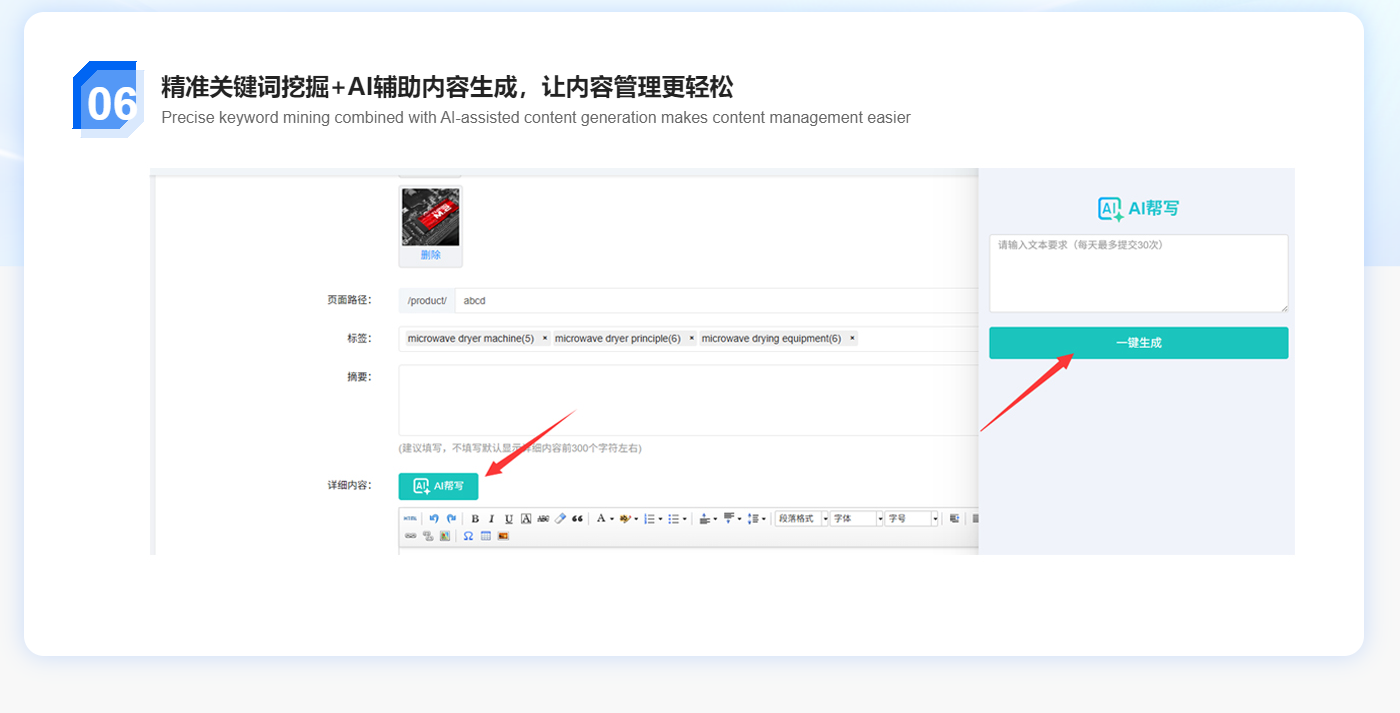Click the Redo arrow icon
This screenshot has height=713, width=1400.
pos(451,519)
